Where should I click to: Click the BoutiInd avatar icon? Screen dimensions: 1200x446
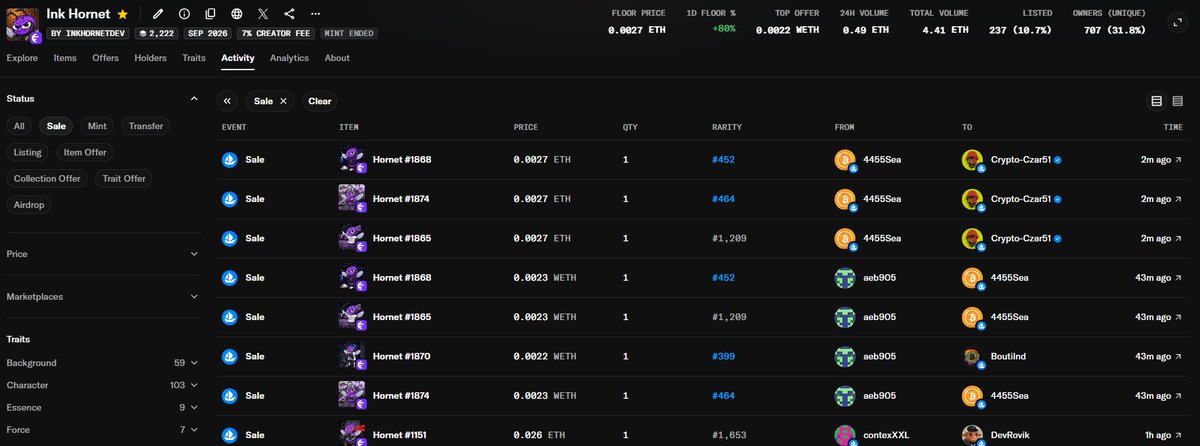973,357
